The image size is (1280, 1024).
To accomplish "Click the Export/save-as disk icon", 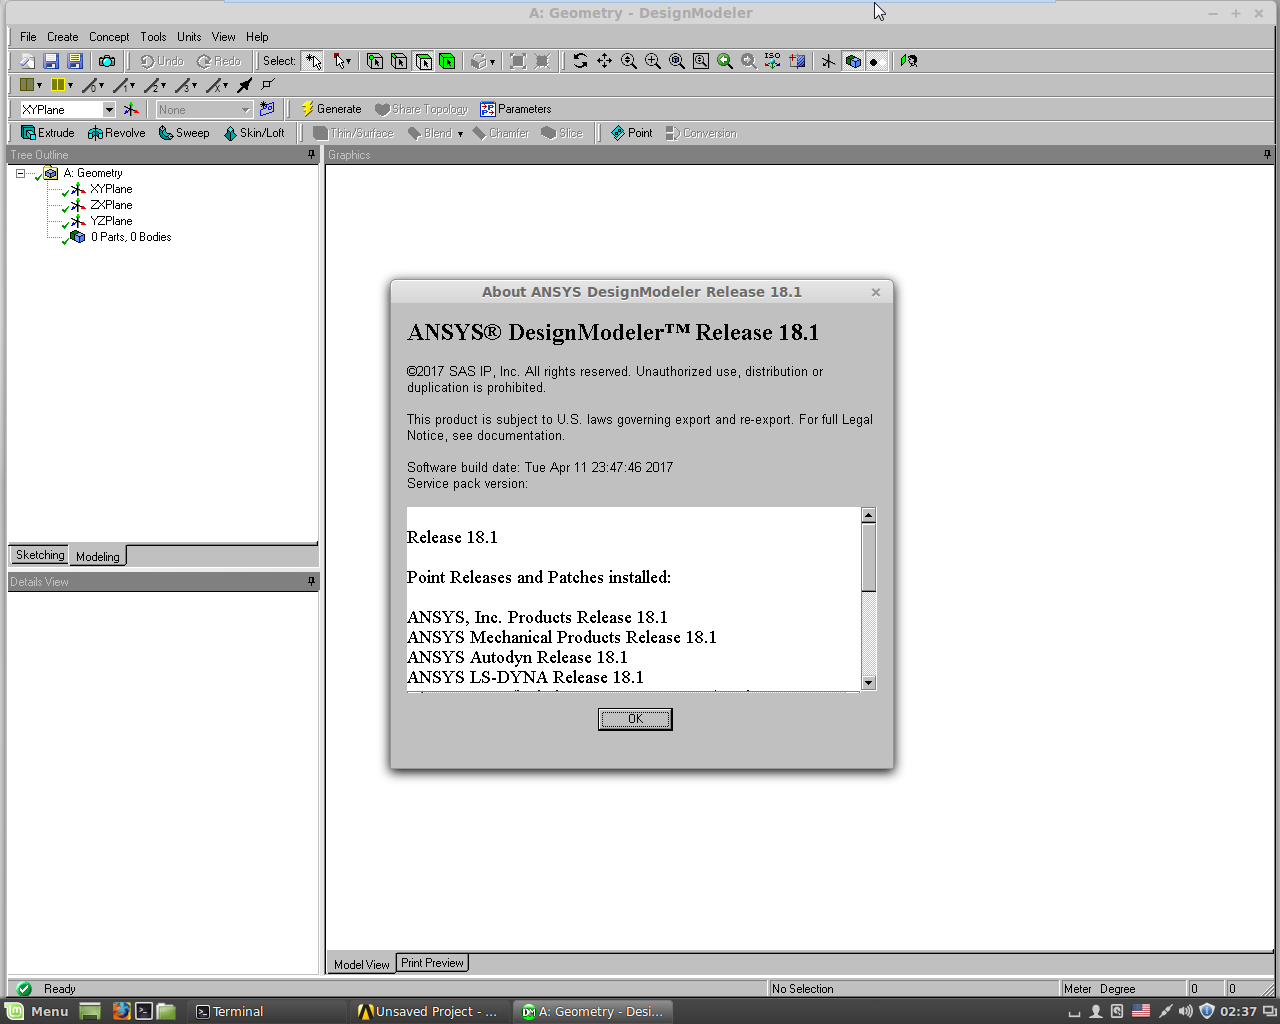I will click(x=74, y=61).
